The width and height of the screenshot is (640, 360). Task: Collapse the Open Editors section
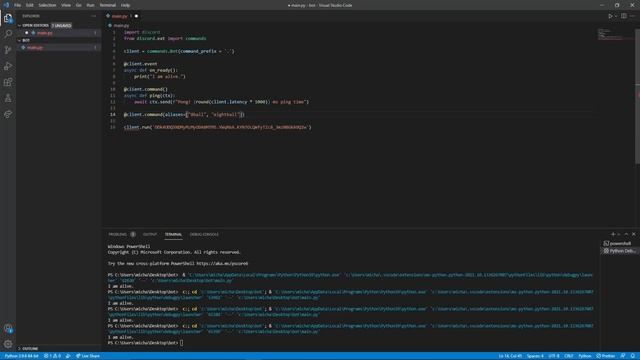tap(35, 25)
